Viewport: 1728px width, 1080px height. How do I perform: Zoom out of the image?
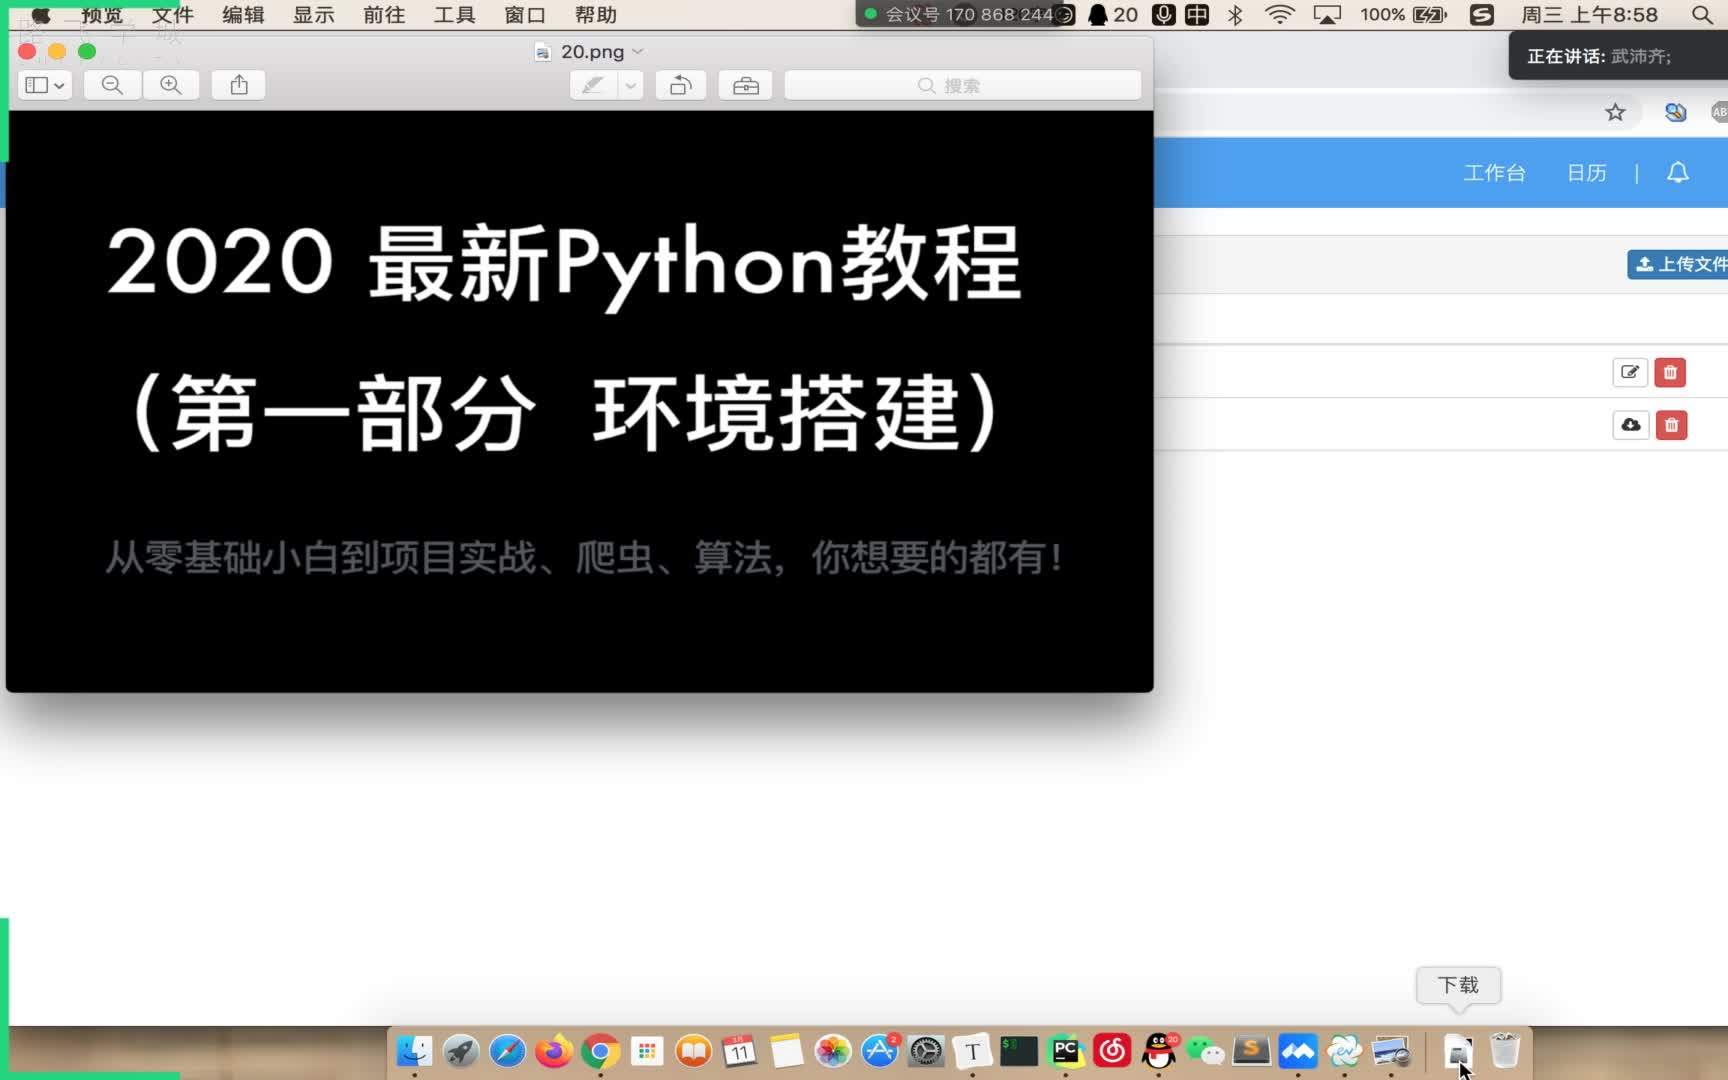pyautogui.click(x=112, y=85)
